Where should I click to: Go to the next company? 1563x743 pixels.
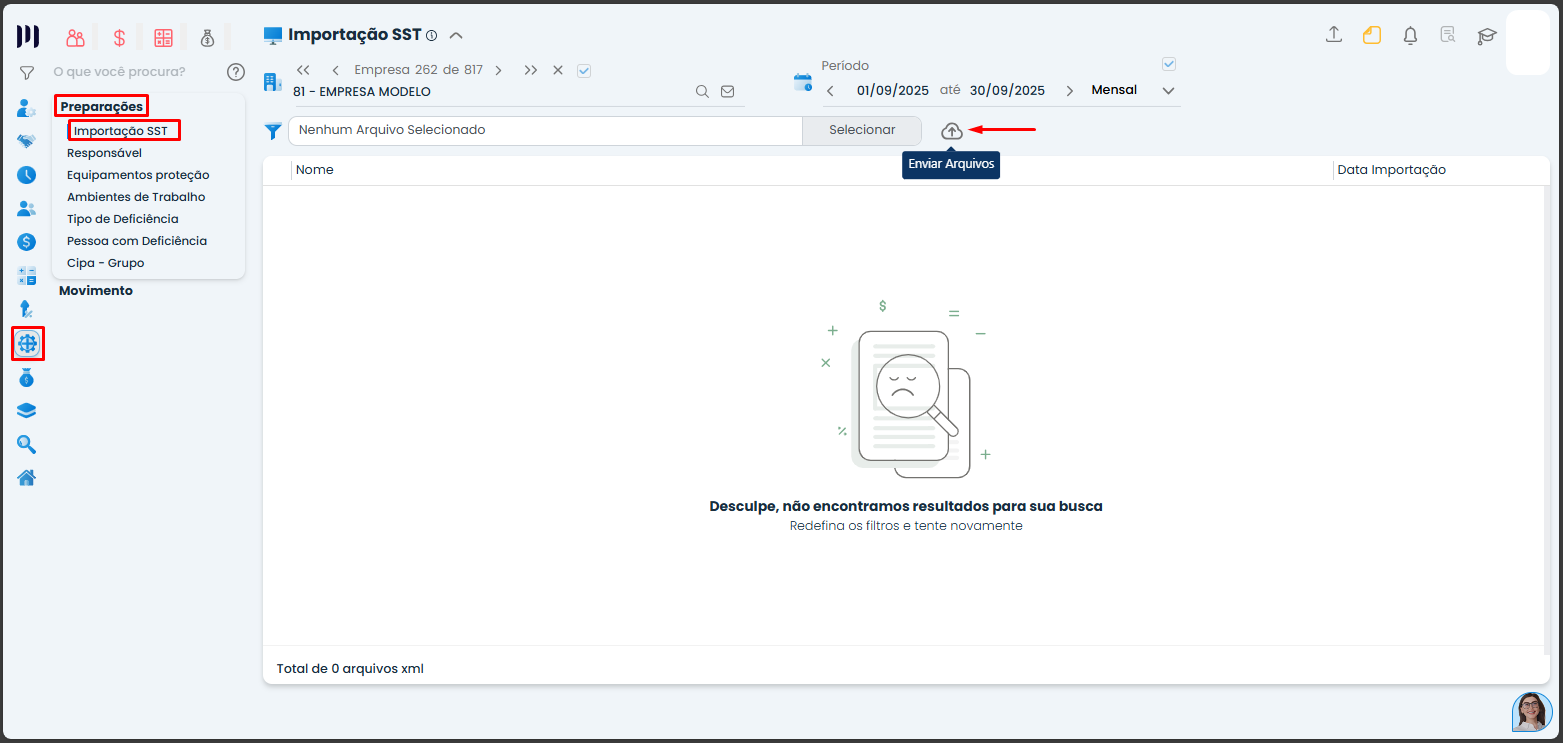(x=498, y=70)
